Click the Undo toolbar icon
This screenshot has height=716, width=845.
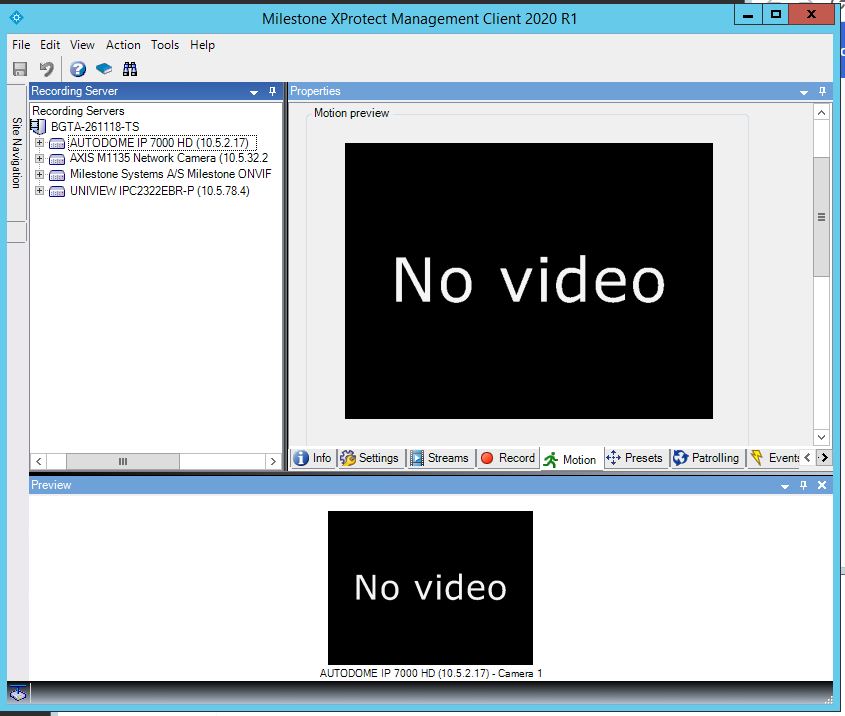click(x=46, y=69)
